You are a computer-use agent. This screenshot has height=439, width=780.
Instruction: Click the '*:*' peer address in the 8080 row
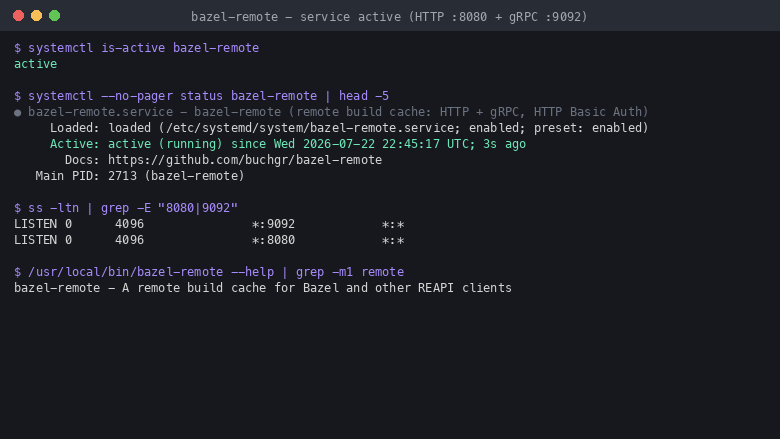click(x=393, y=241)
